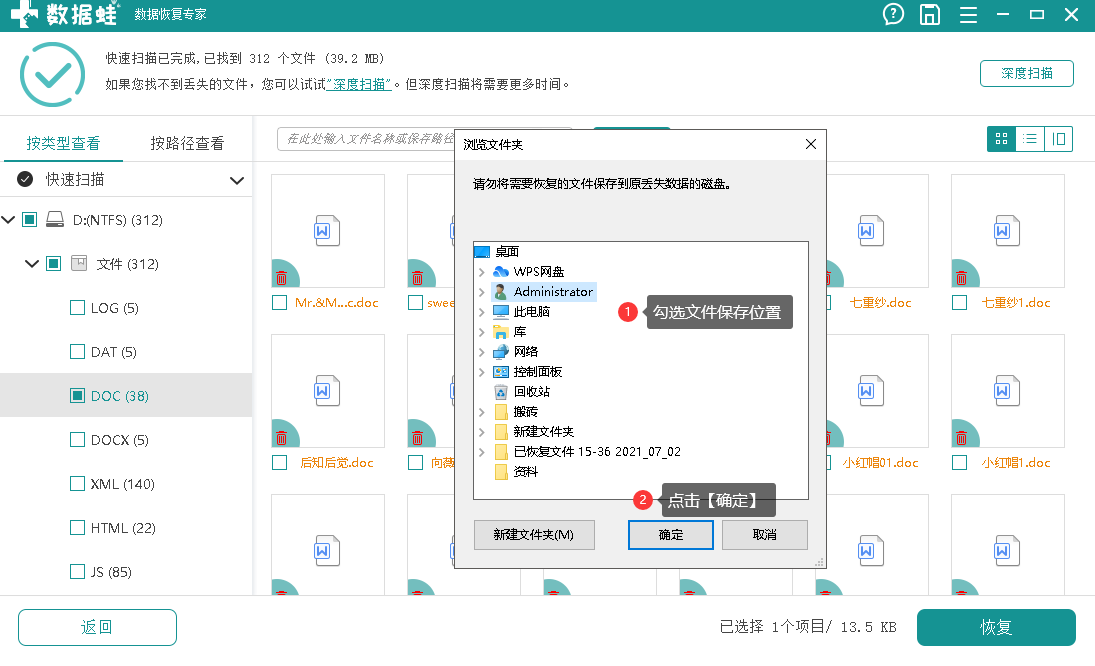Check the Mr.&M...c.doc file checkbox
Viewport: 1095px width, 666px height.
[279, 303]
